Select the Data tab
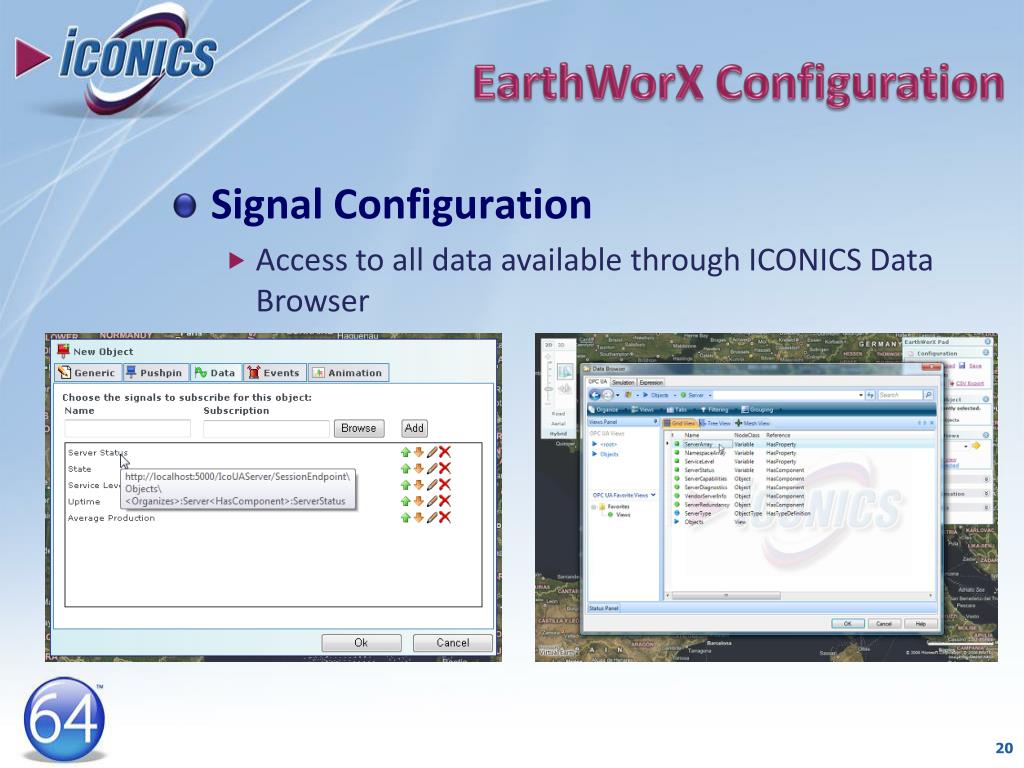 216,373
